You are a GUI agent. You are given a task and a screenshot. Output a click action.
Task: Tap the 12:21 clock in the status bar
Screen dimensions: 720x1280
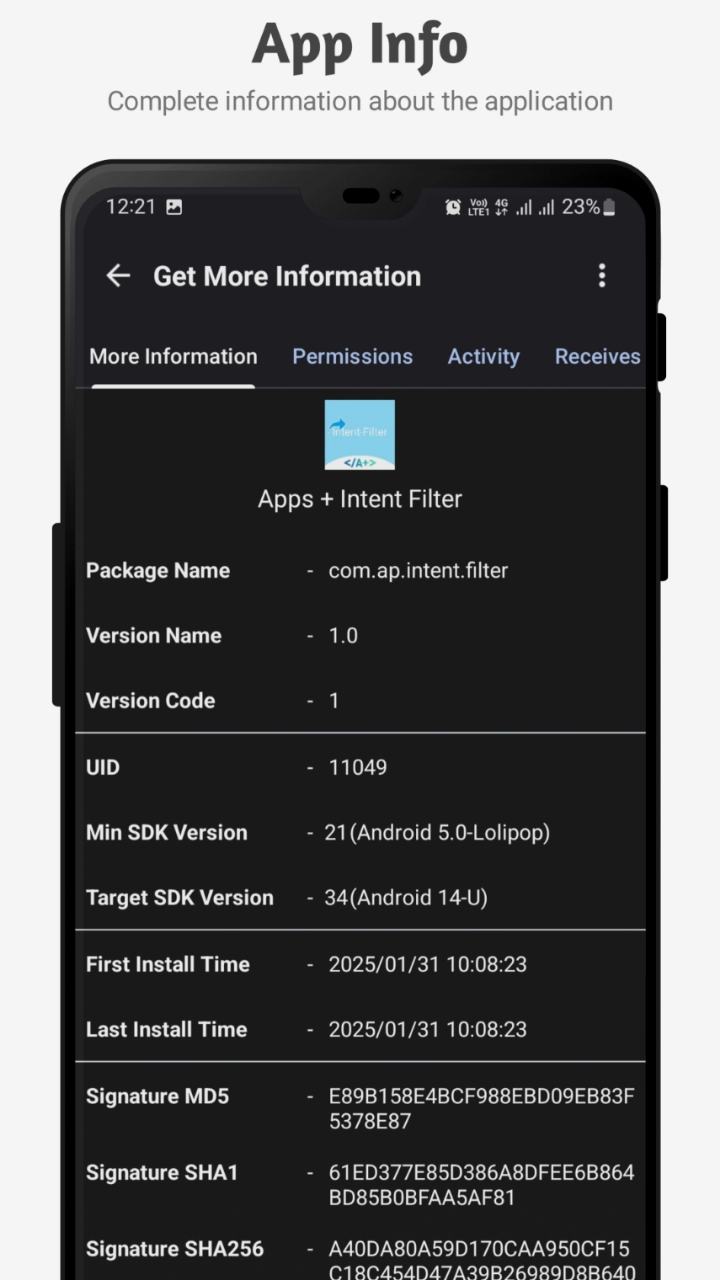pos(131,207)
